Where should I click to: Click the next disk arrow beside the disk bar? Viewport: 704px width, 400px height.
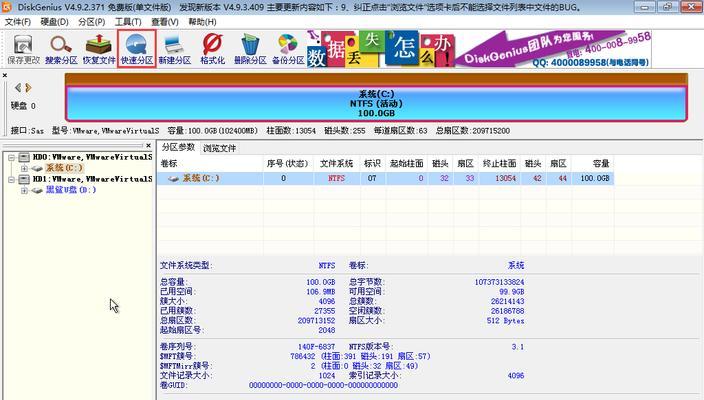pyautogui.click(x=28, y=90)
